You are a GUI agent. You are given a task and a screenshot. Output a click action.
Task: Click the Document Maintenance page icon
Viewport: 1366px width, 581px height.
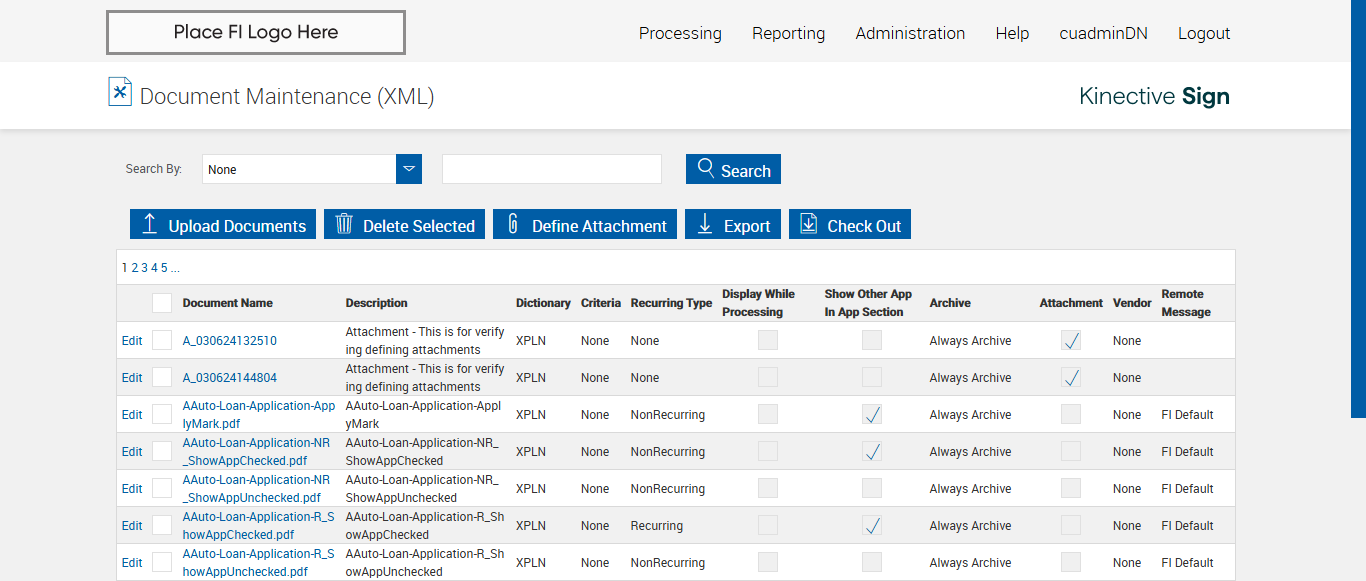(x=120, y=92)
